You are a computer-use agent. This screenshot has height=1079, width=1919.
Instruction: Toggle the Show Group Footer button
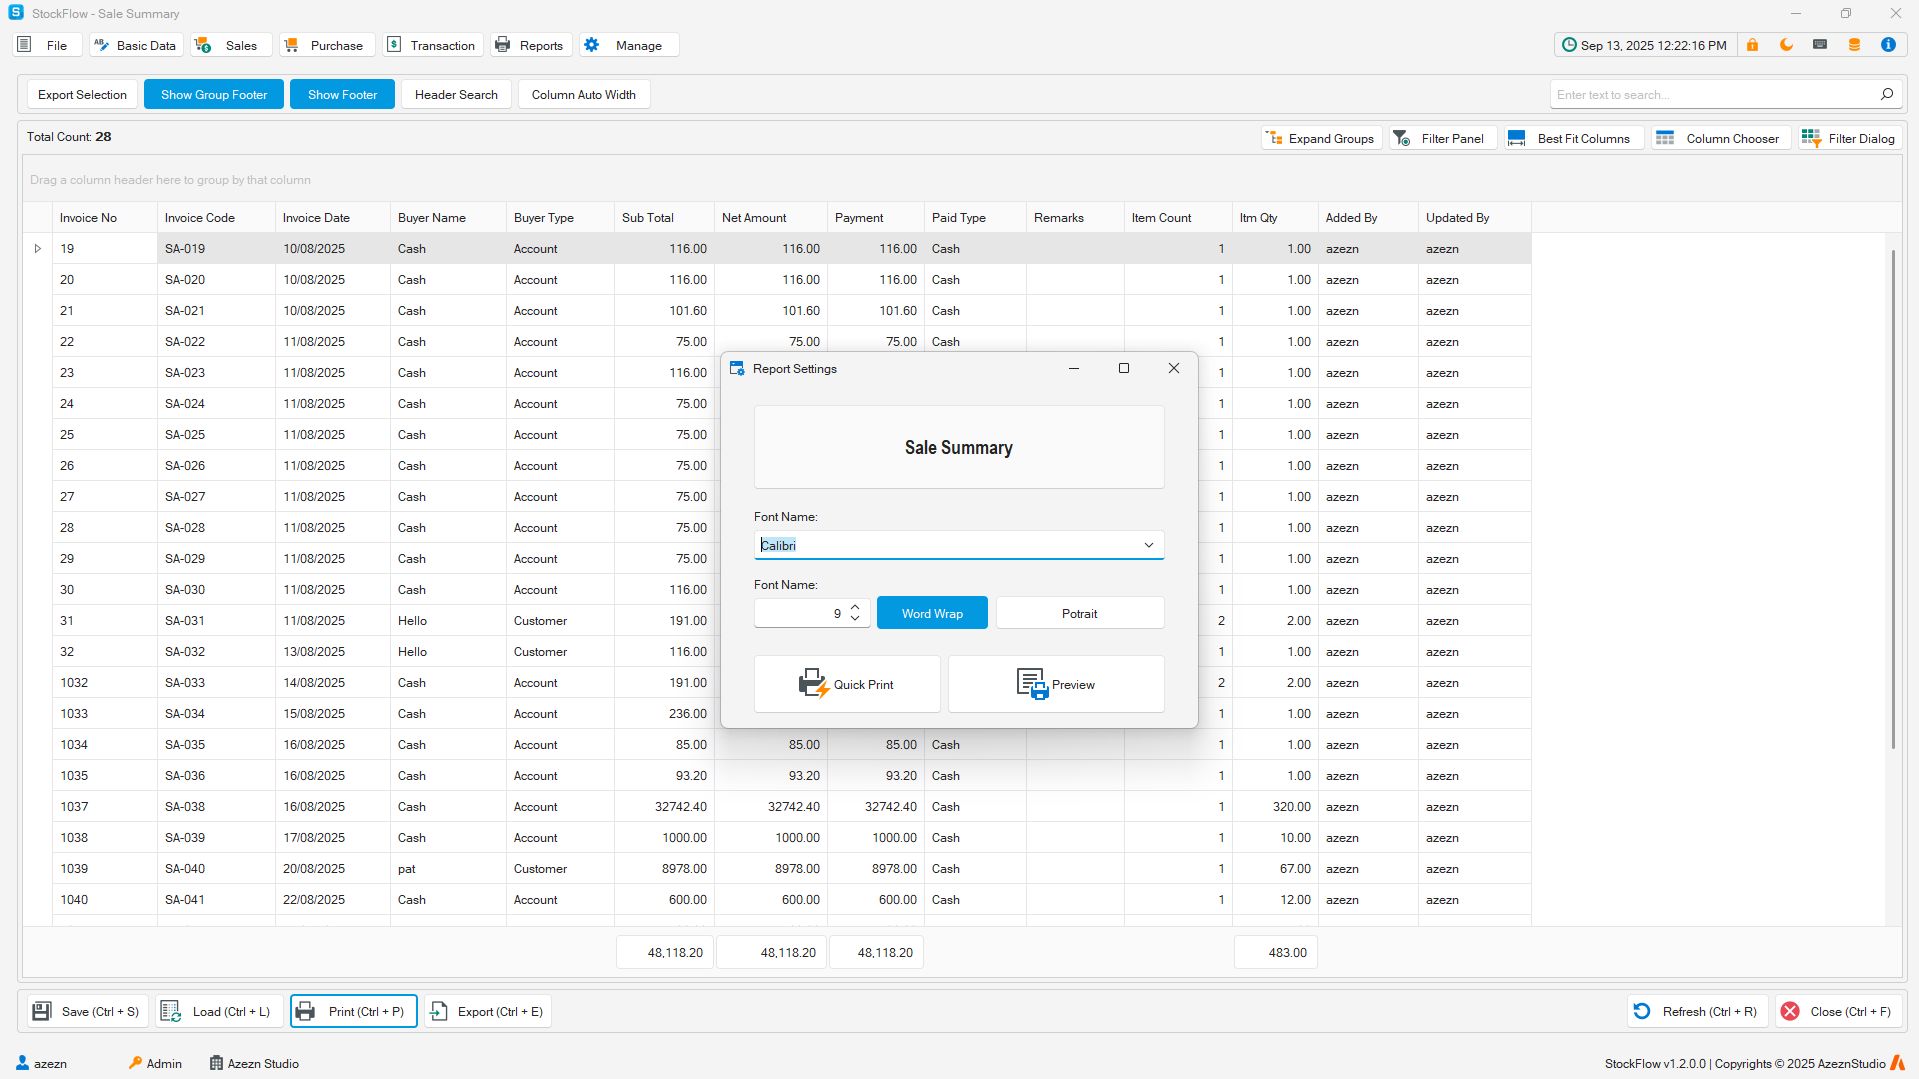[213, 95]
